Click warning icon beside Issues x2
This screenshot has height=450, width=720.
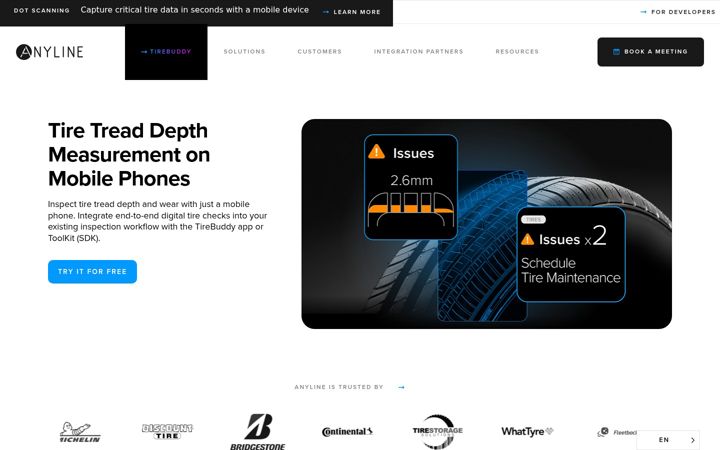tap(528, 239)
